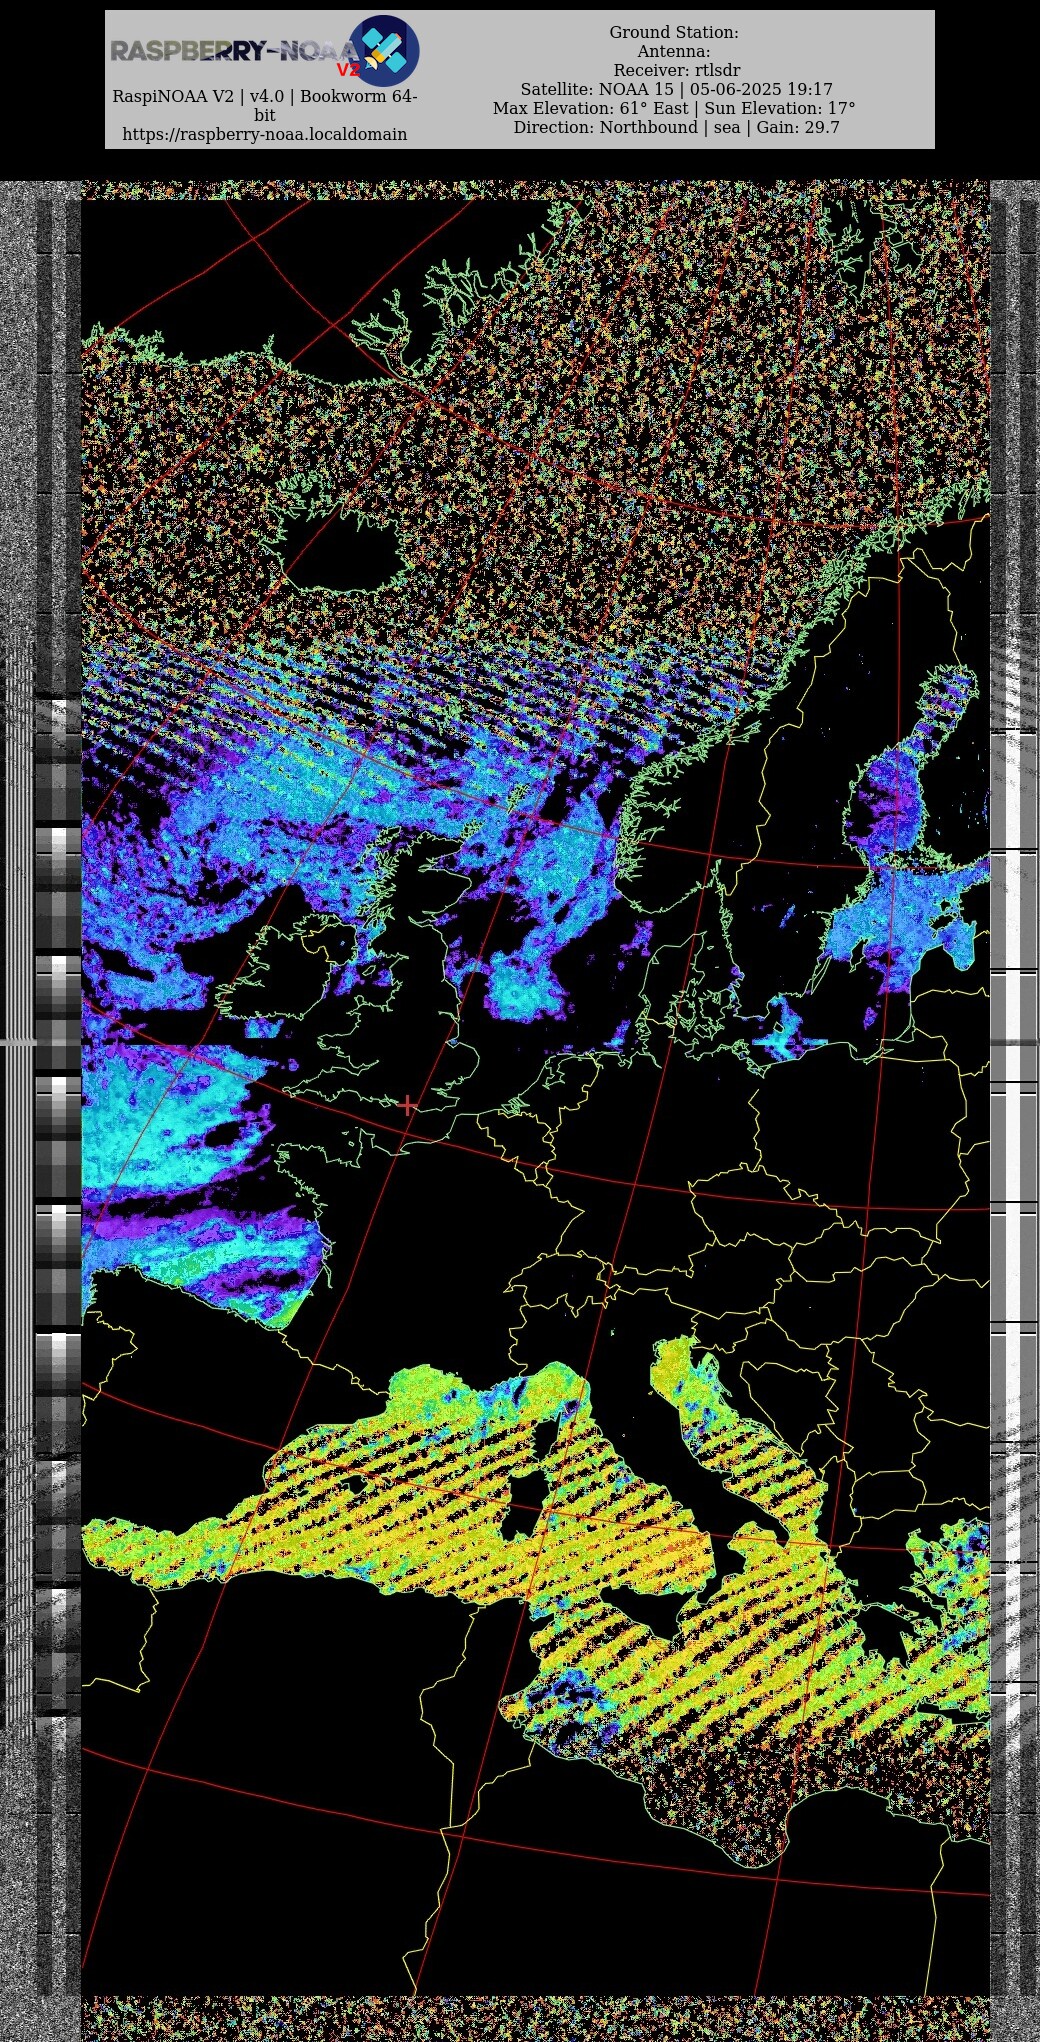The height and width of the screenshot is (2042, 1040).
Task: Click the Raspberry-NOAA V2 satellite logo icon
Action: (385, 50)
